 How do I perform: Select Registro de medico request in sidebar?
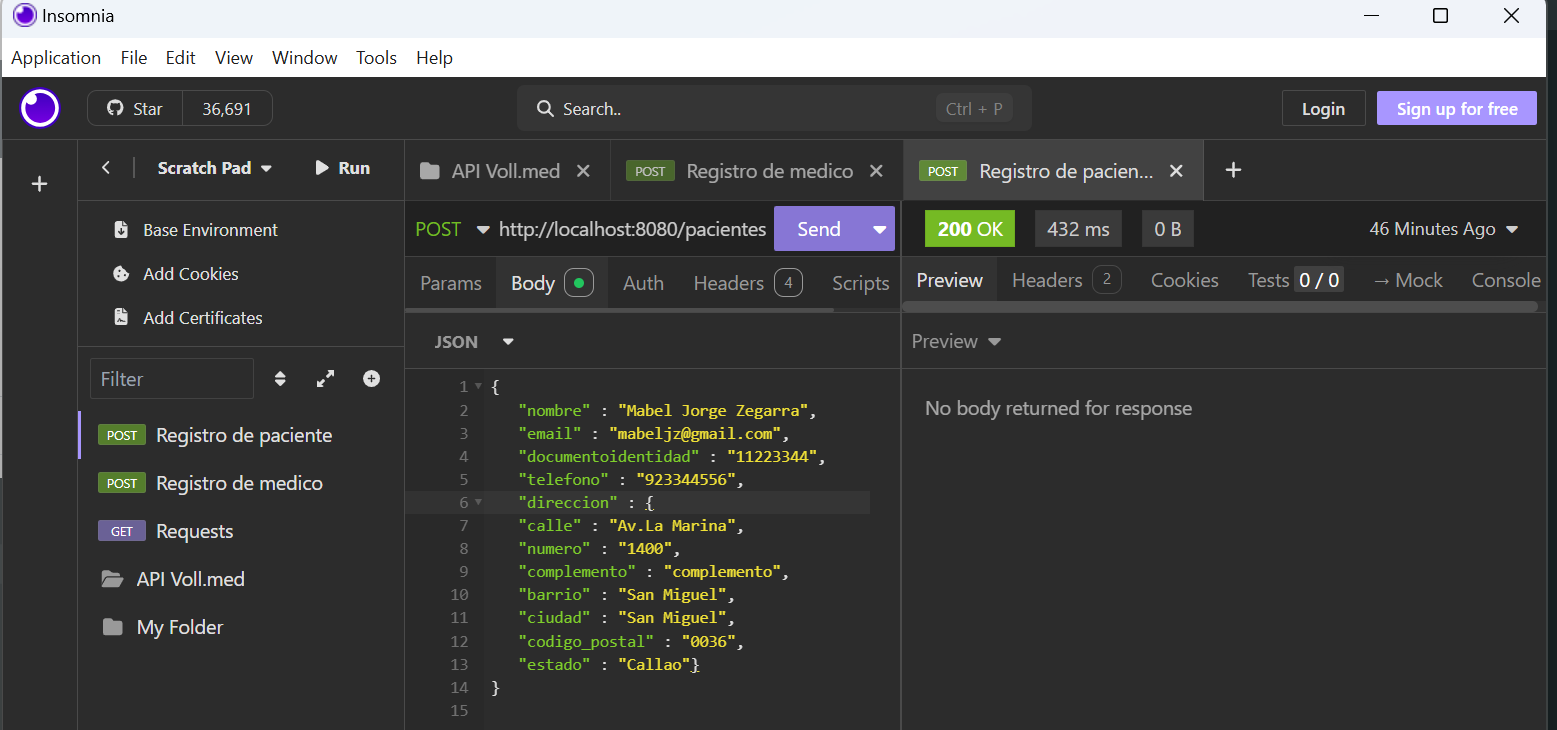pos(240,483)
